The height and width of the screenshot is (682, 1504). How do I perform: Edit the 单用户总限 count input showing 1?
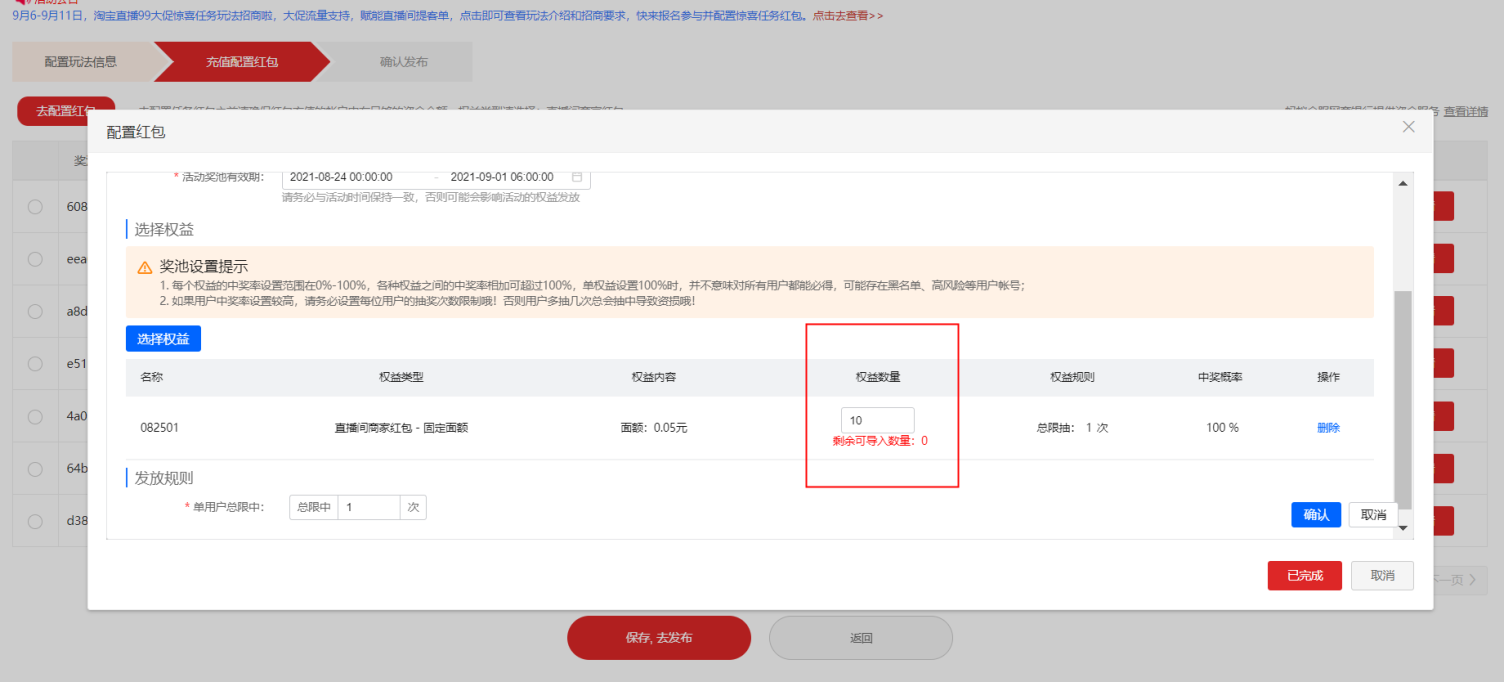tap(369, 507)
